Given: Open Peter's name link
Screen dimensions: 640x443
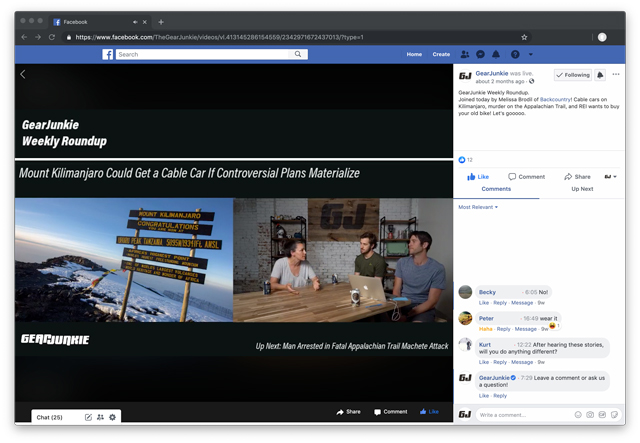Looking at the screenshot, I should (x=486, y=318).
